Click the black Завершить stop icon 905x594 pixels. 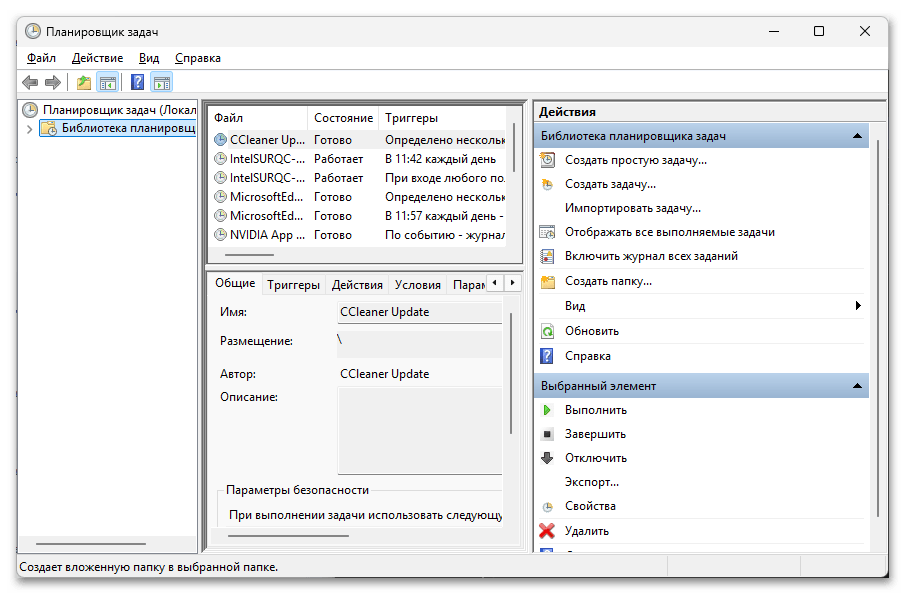pyautogui.click(x=548, y=434)
